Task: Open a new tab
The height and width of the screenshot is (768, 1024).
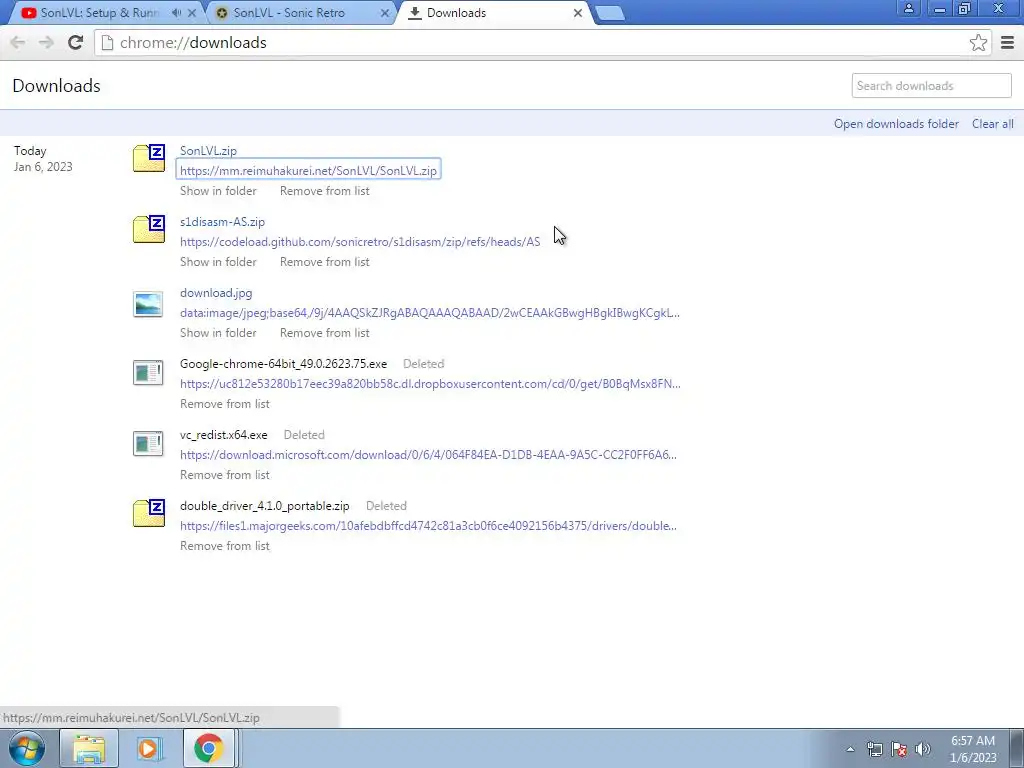Action: tap(610, 13)
